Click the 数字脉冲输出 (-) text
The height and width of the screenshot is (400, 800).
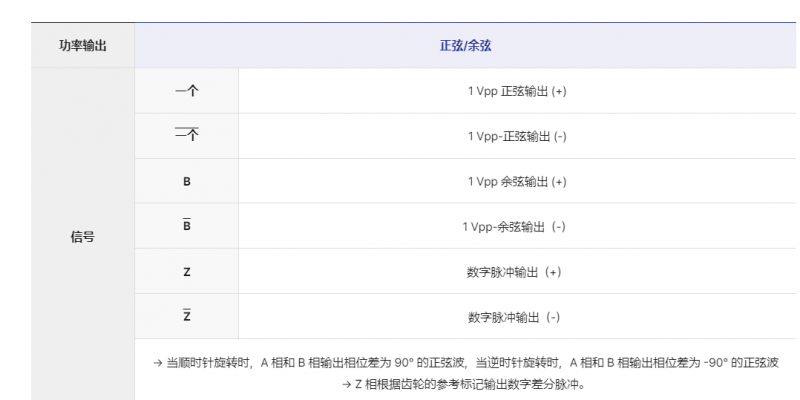tap(514, 316)
